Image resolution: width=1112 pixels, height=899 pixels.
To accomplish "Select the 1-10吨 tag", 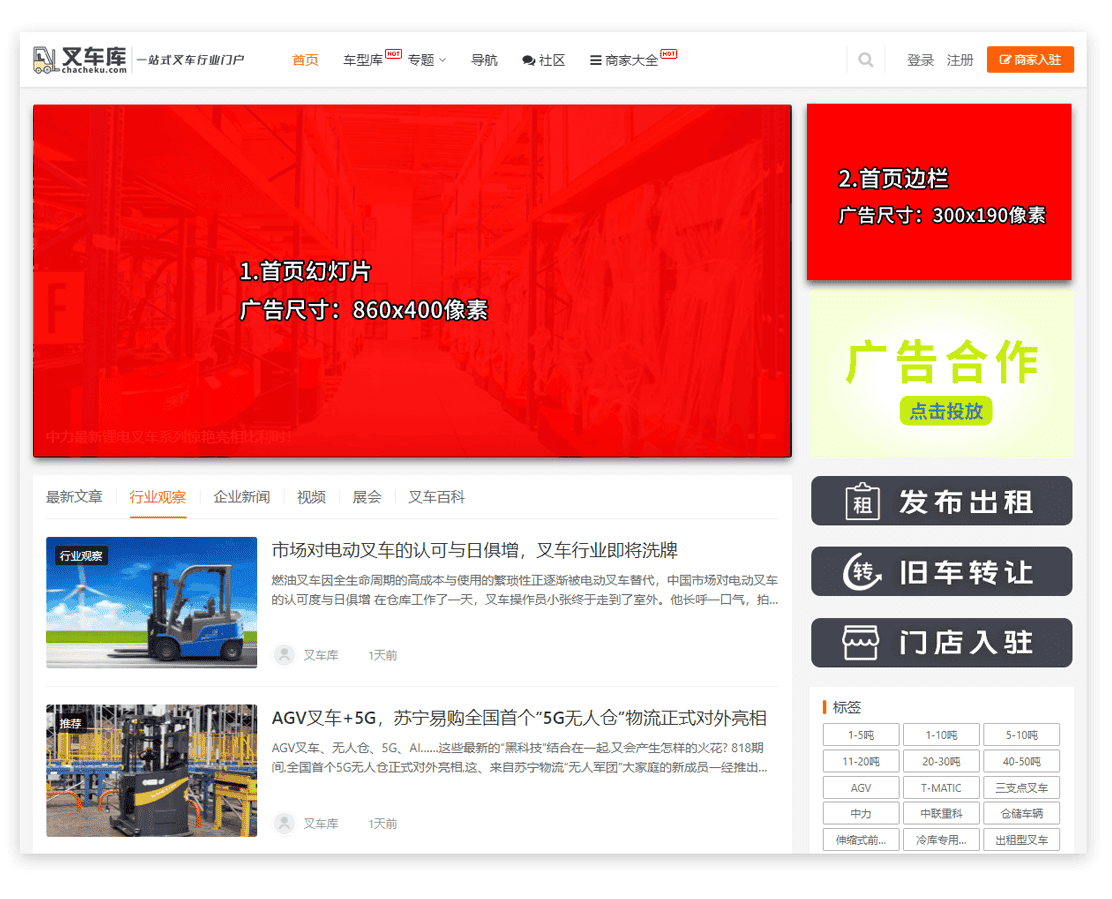I will (x=941, y=735).
